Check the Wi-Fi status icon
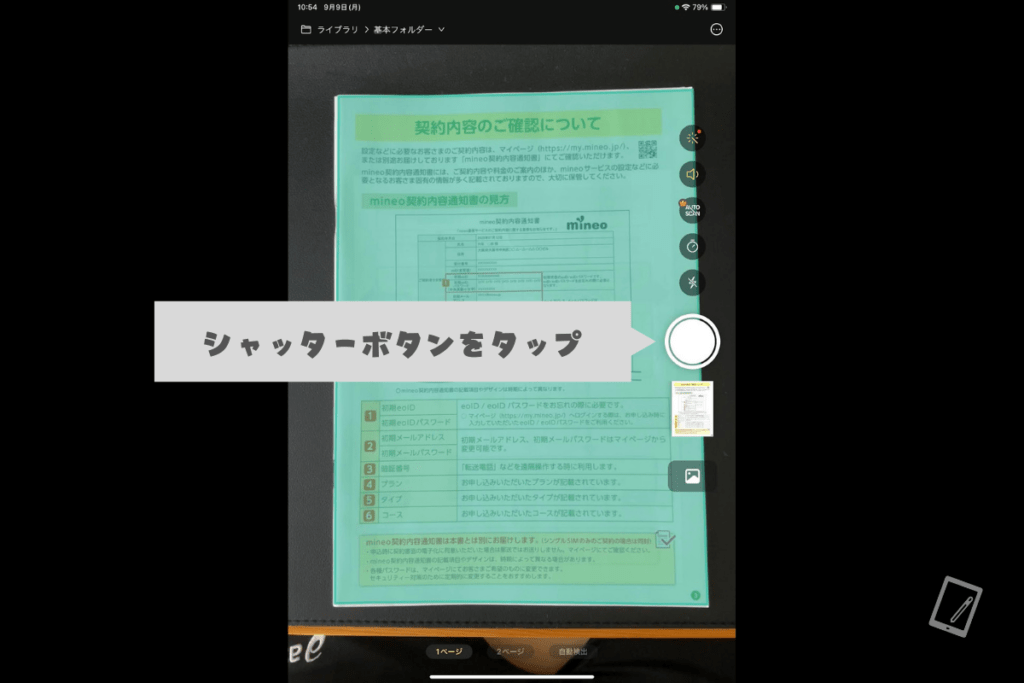The width and height of the screenshot is (1024, 683). tap(686, 7)
